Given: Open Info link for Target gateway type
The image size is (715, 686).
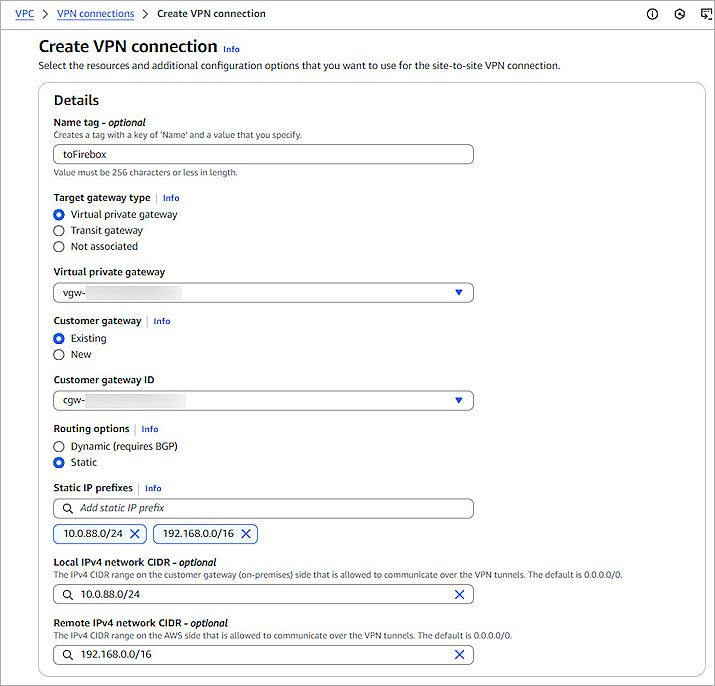Looking at the screenshot, I should pyautogui.click(x=171, y=198).
